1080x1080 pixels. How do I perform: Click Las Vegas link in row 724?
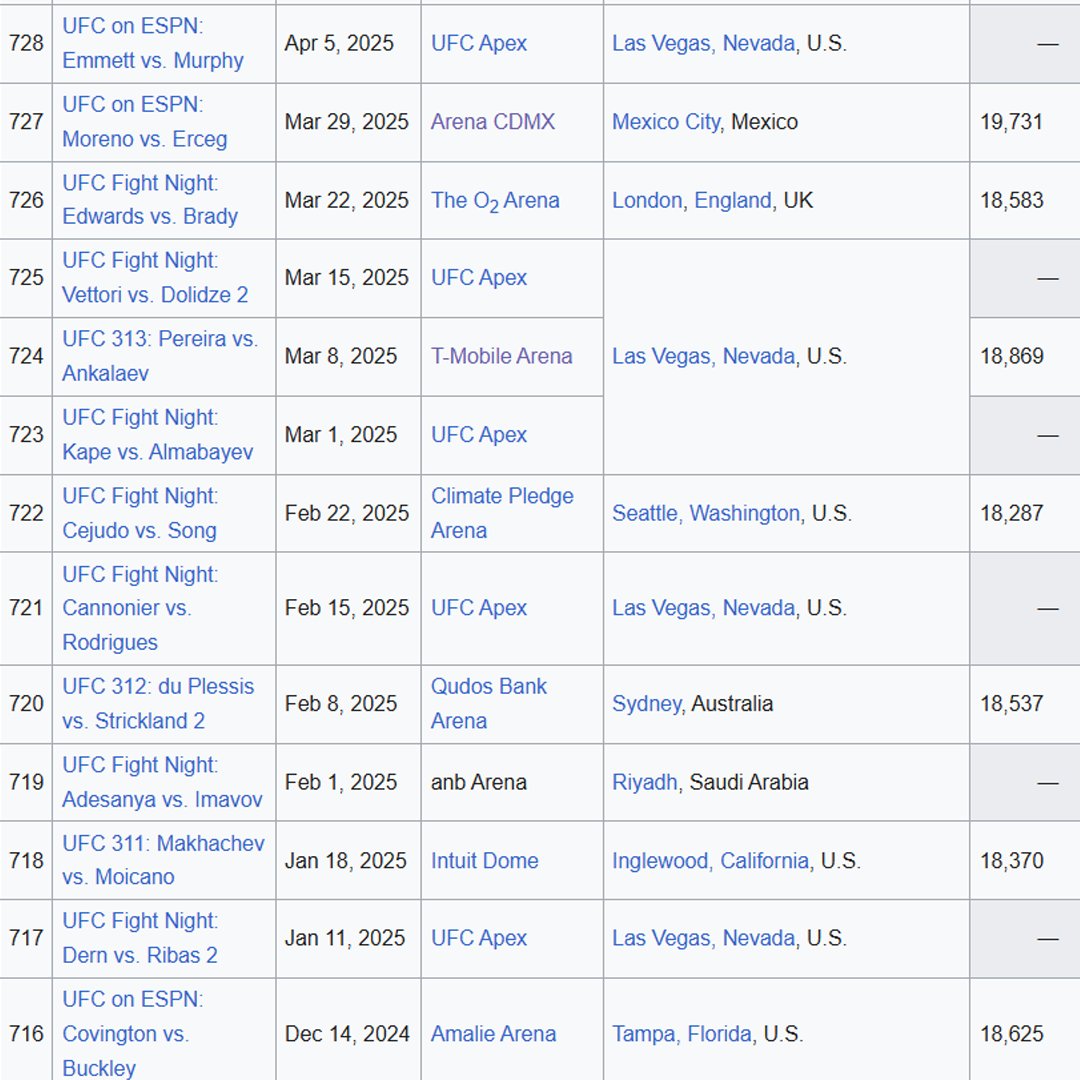pos(661,356)
